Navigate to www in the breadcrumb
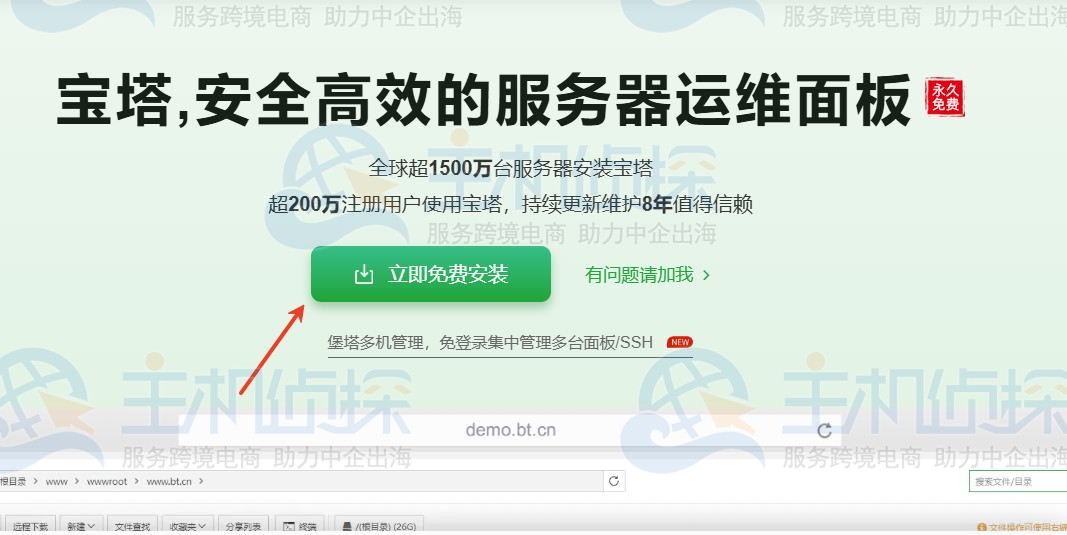 56,481
